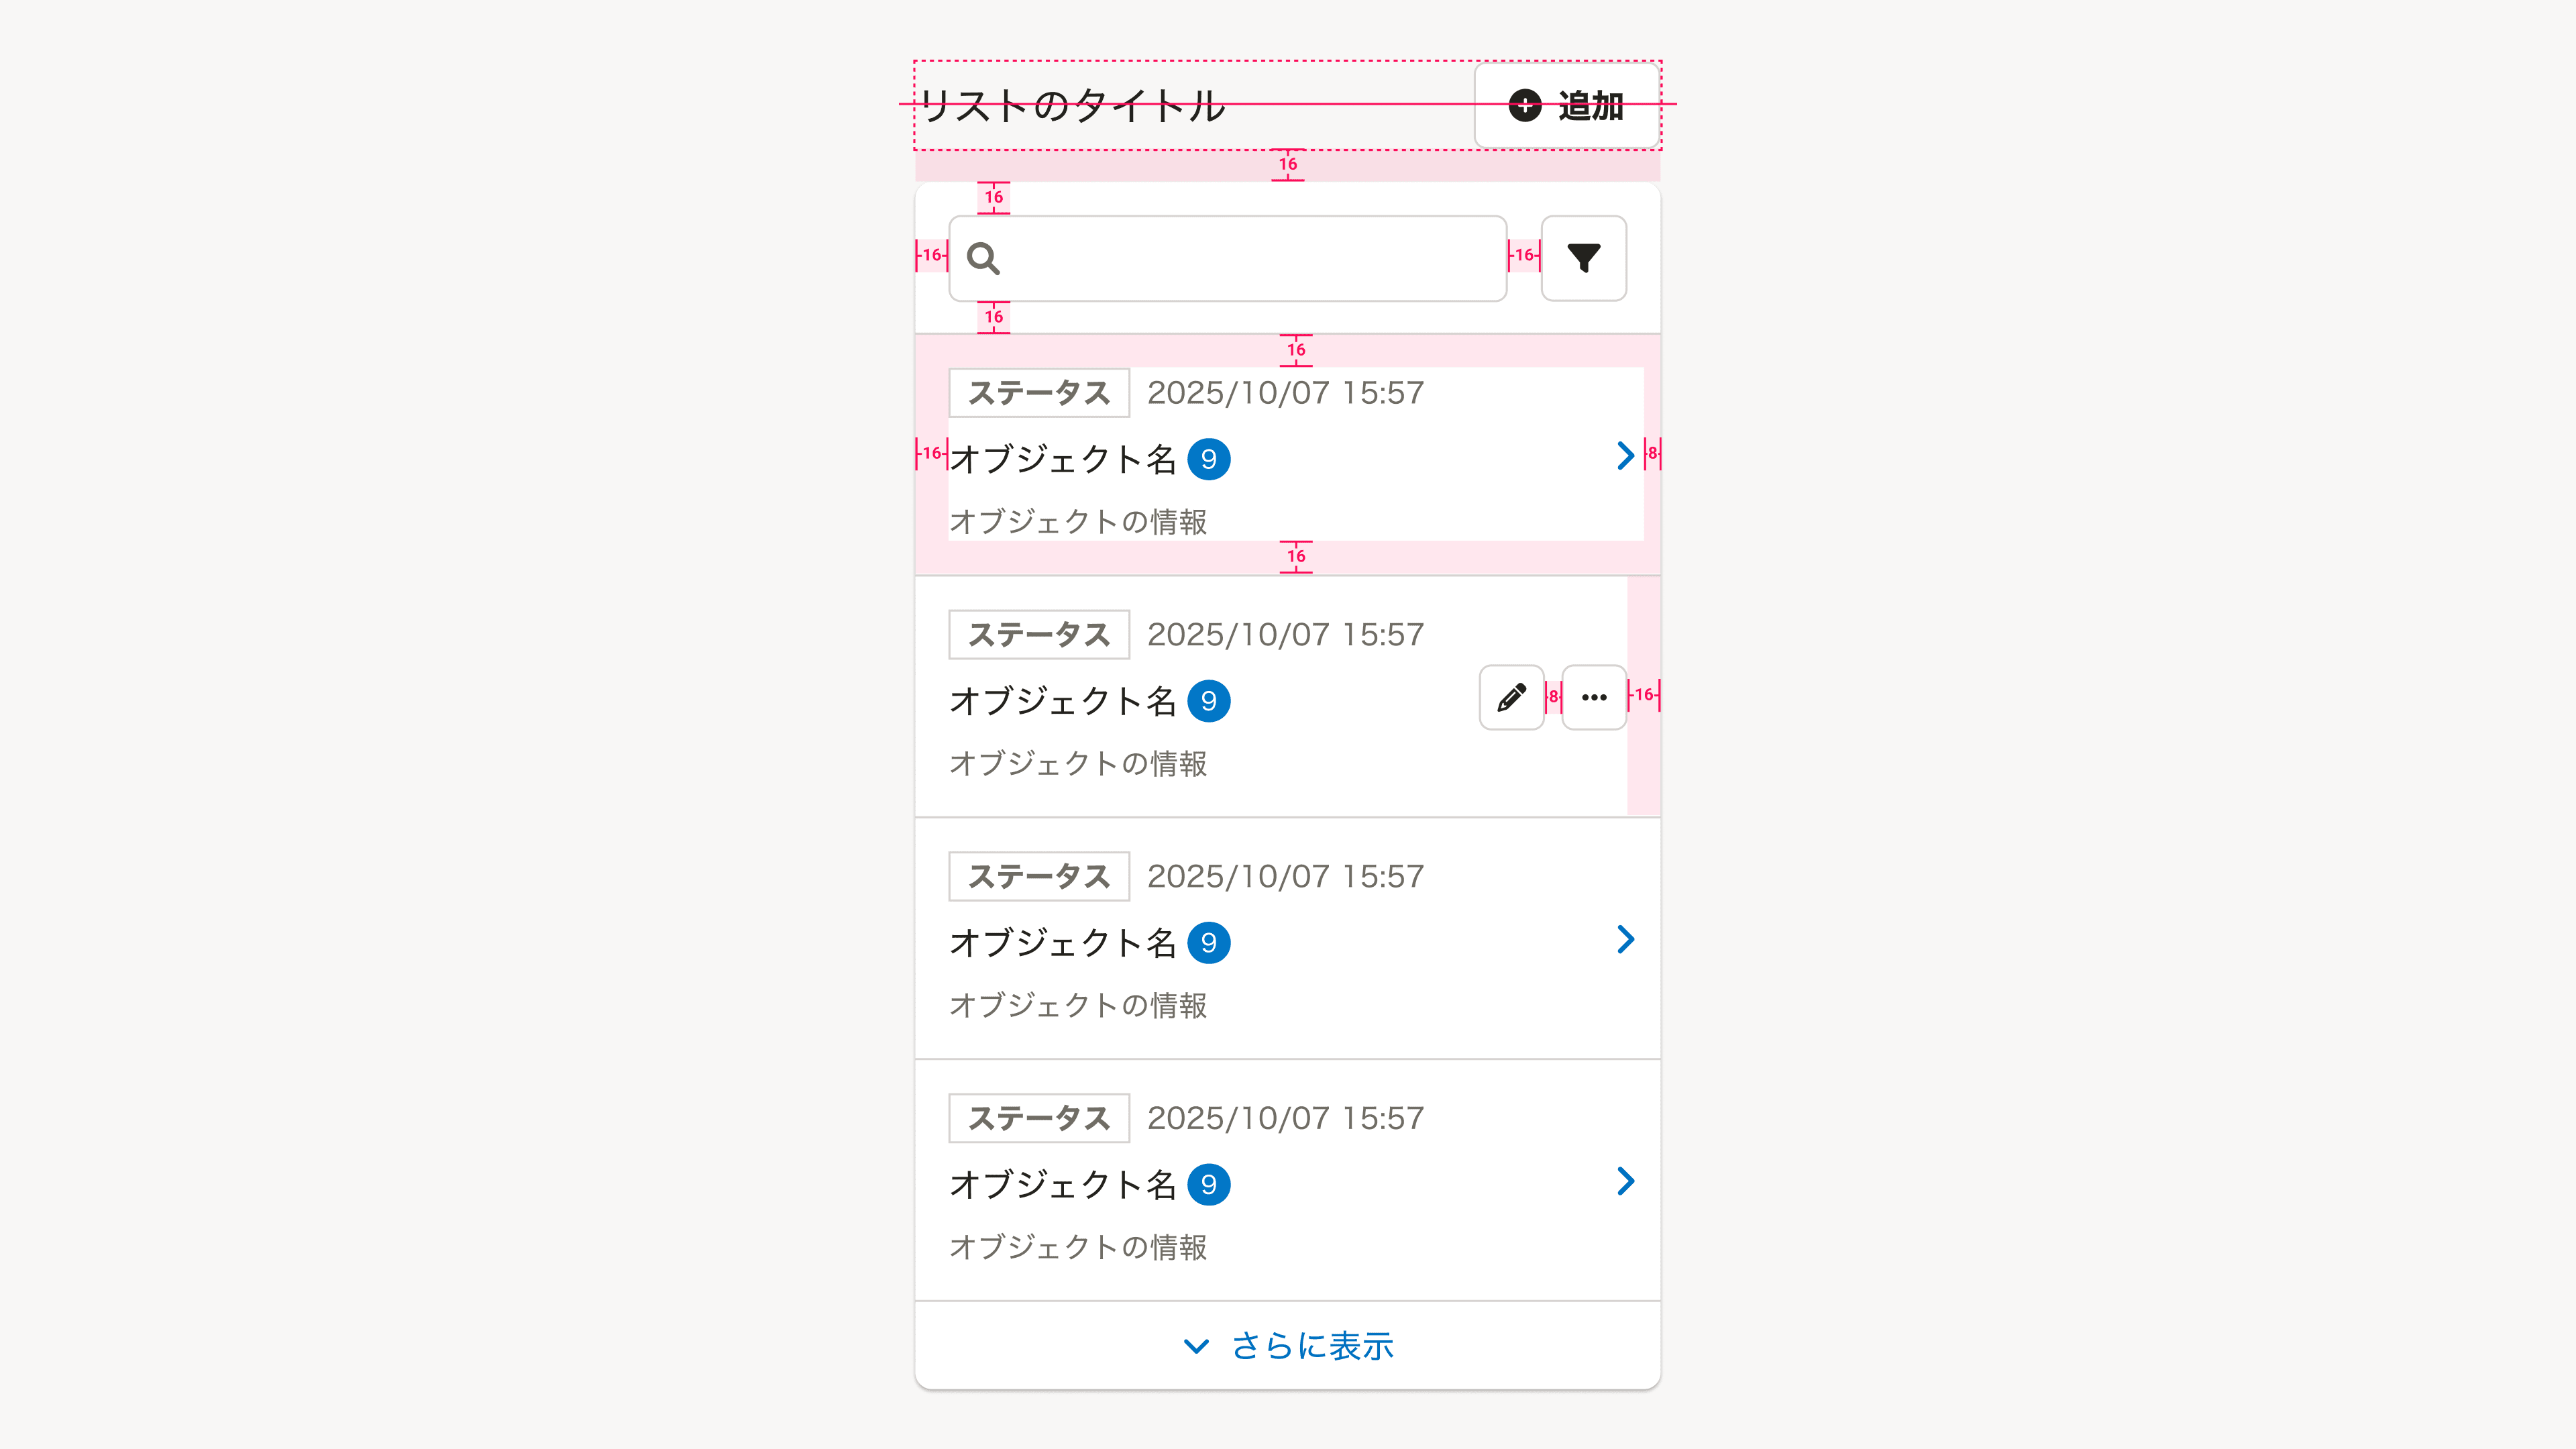The width and height of the screenshot is (2576, 1449).
Task: Click the chevron on the last list item
Action: point(1627,1182)
